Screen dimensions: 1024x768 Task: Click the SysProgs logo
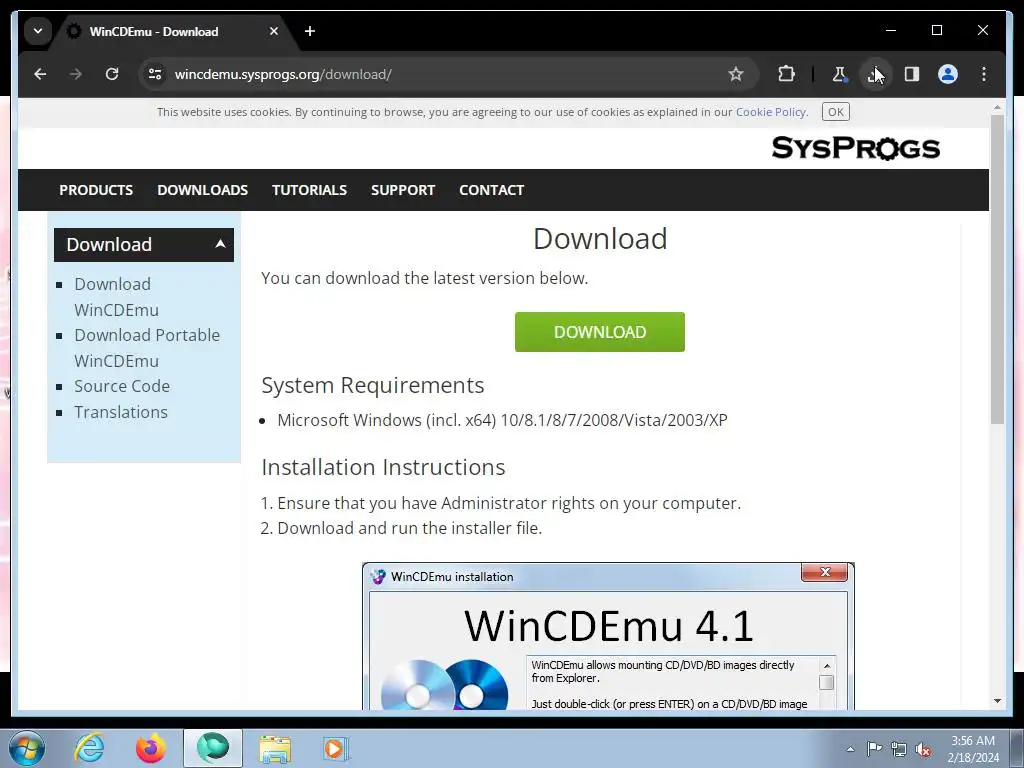(856, 148)
